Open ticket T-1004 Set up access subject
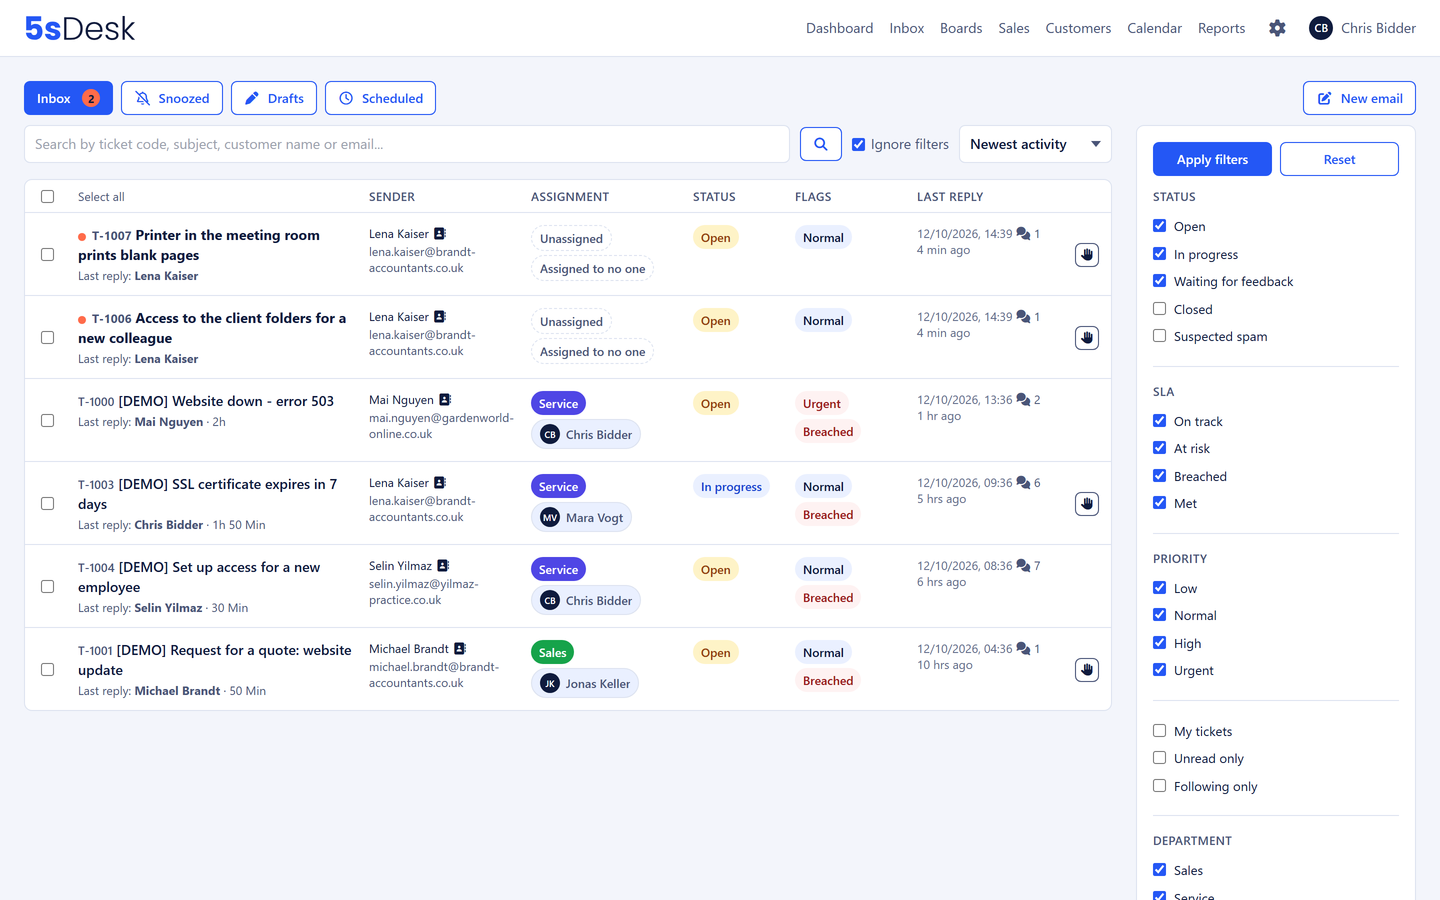This screenshot has height=900, width=1440. coord(199,577)
